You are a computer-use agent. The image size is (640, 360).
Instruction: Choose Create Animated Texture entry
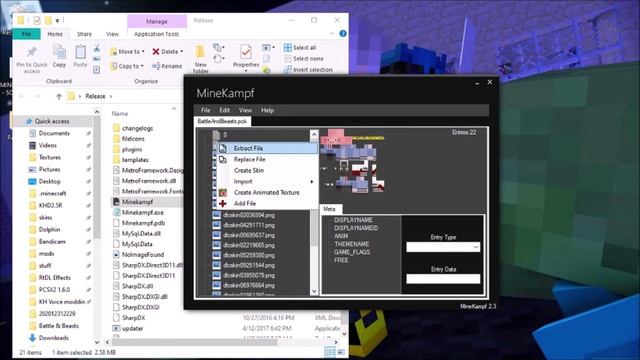tap(267, 192)
